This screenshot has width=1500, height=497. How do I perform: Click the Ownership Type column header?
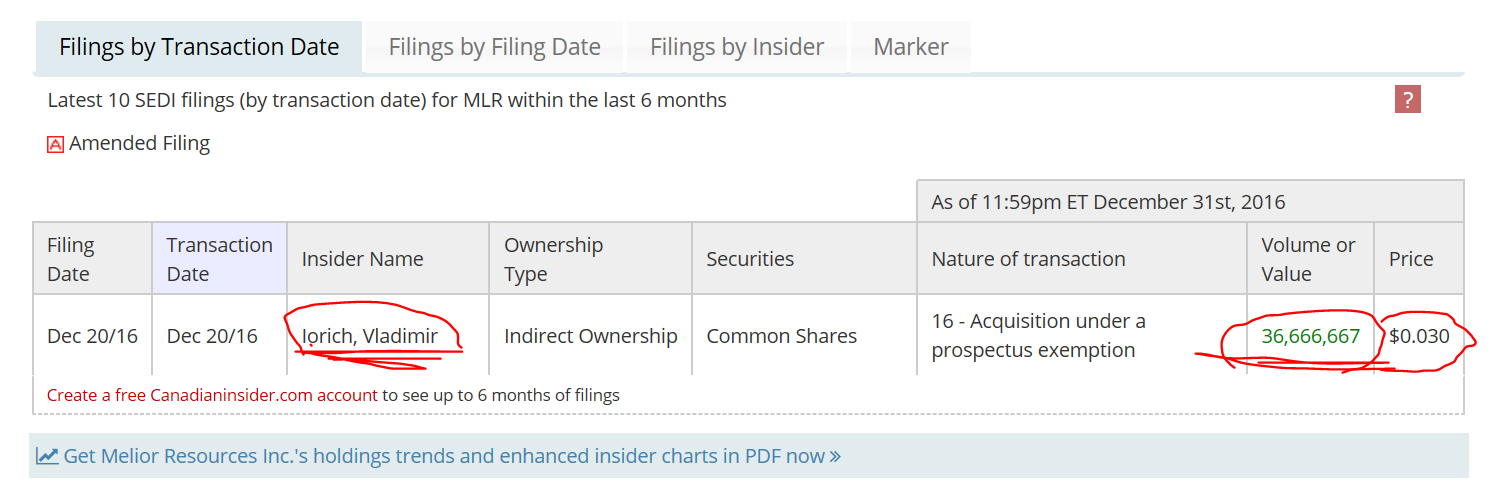(553, 259)
